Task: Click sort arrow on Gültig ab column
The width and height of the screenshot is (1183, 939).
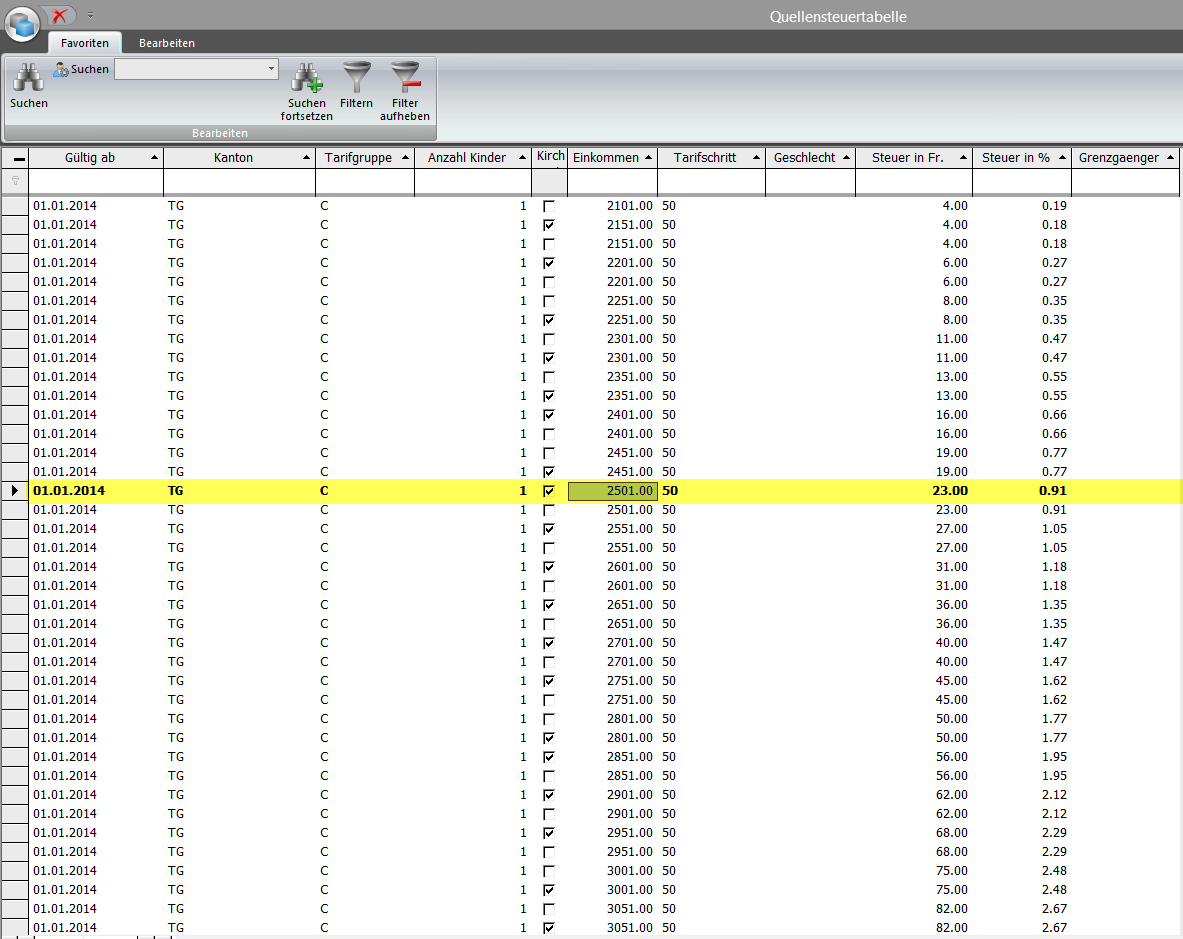Action: [x=154, y=158]
